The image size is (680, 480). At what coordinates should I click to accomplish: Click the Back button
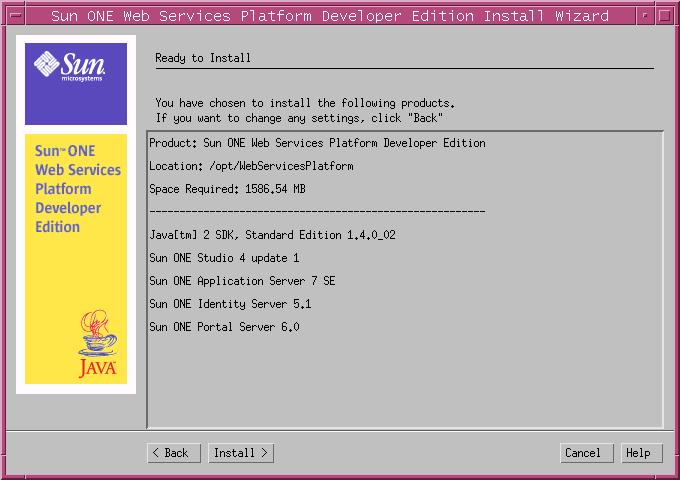174,453
